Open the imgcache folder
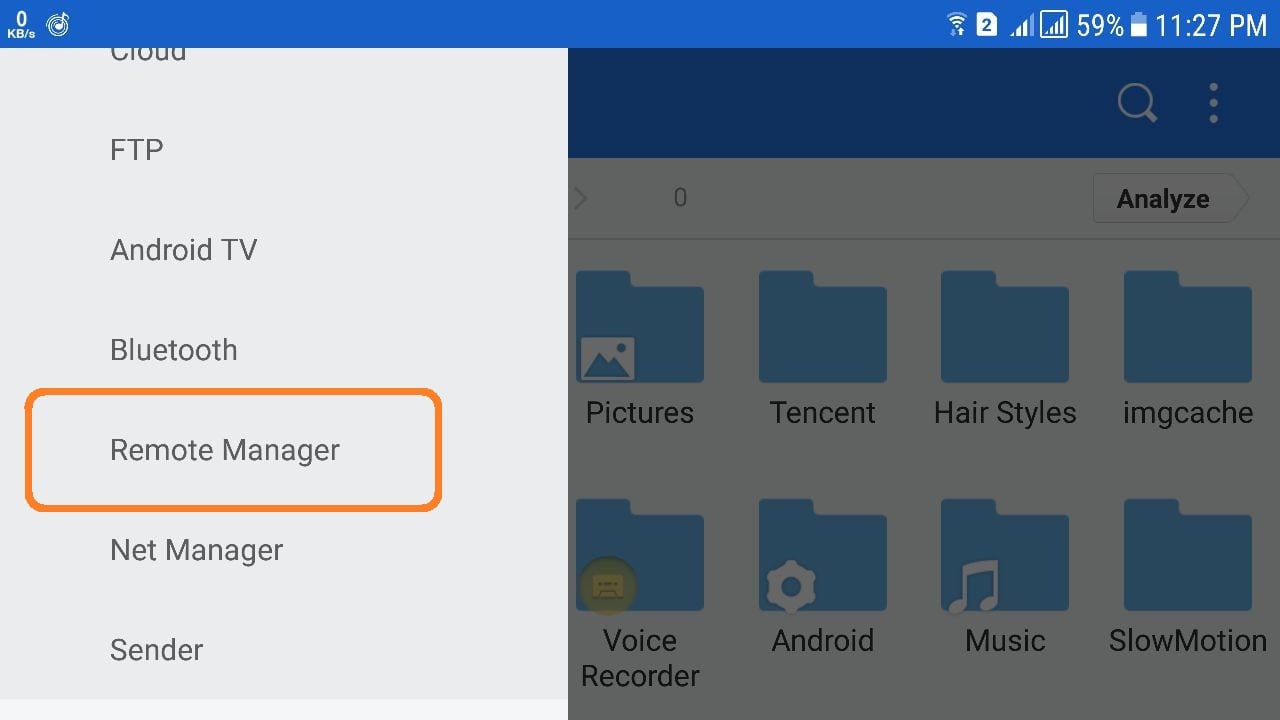This screenshot has height=720, width=1280. [1187, 328]
